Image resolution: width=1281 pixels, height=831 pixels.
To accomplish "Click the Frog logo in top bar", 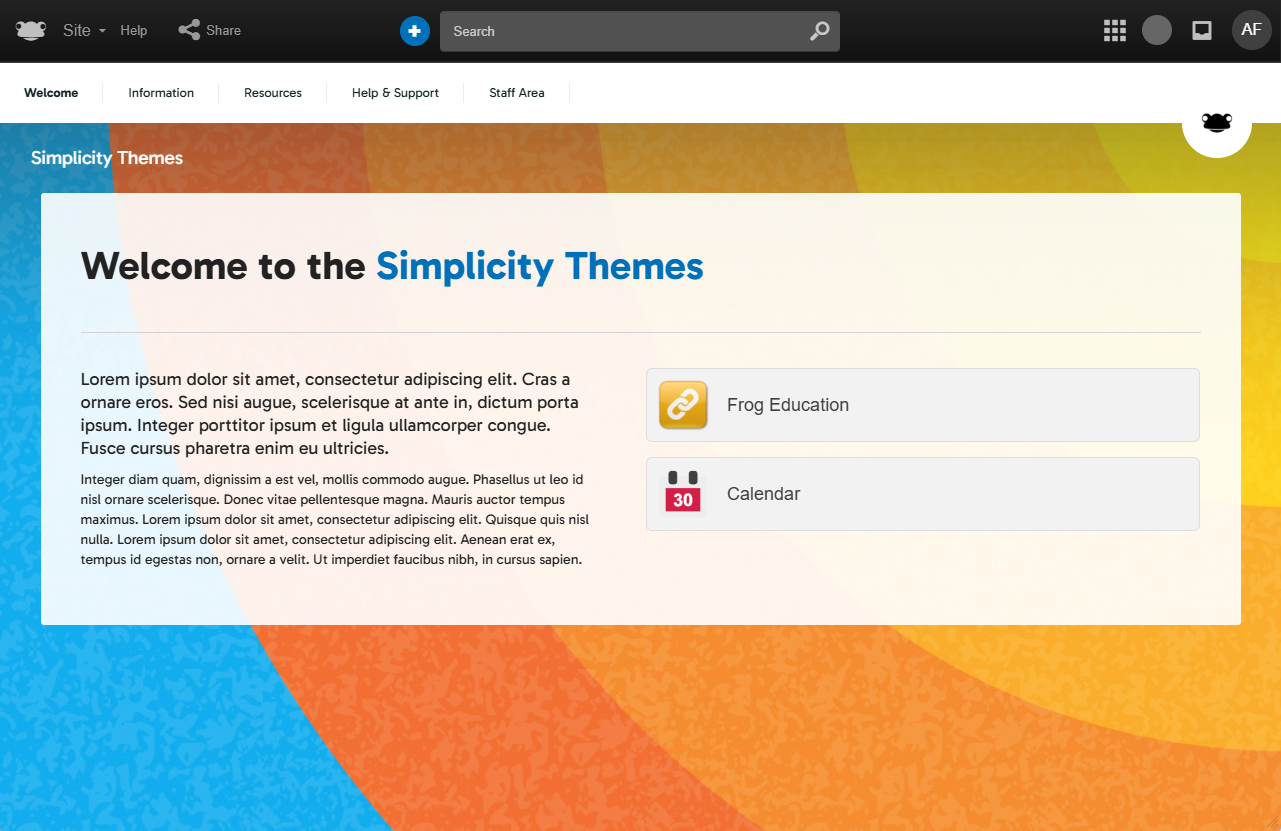I will tap(31, 31).
